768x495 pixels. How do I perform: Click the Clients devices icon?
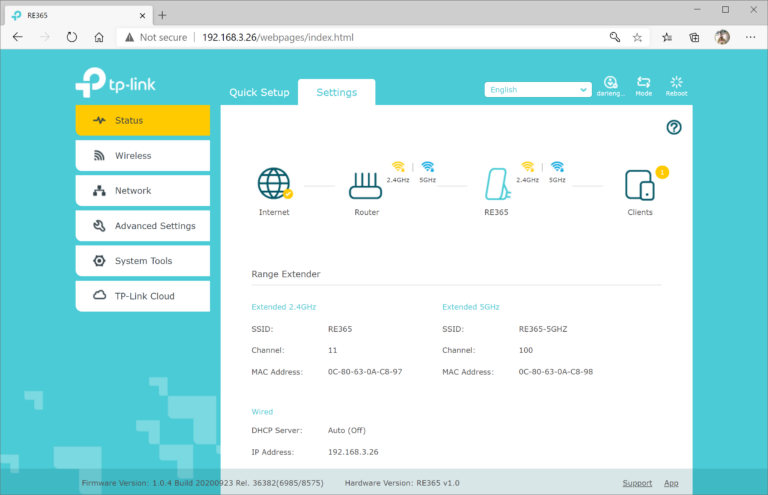click(x=640, y=185)
